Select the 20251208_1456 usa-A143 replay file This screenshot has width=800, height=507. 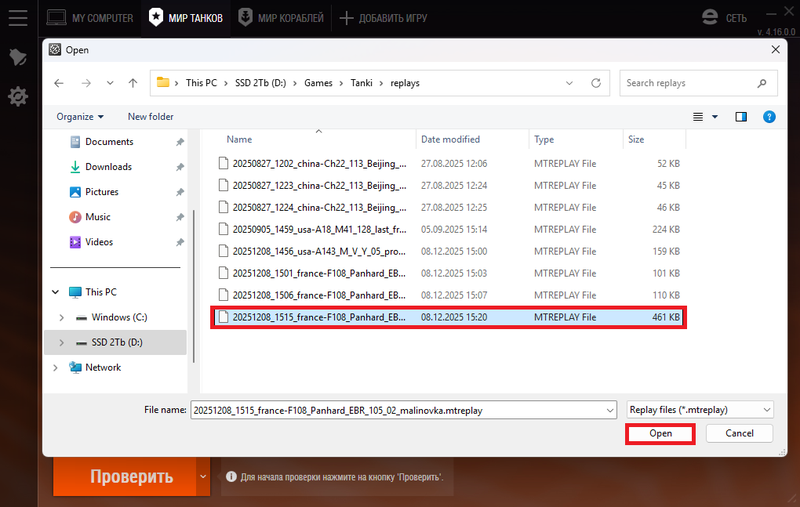coord(448,251)
